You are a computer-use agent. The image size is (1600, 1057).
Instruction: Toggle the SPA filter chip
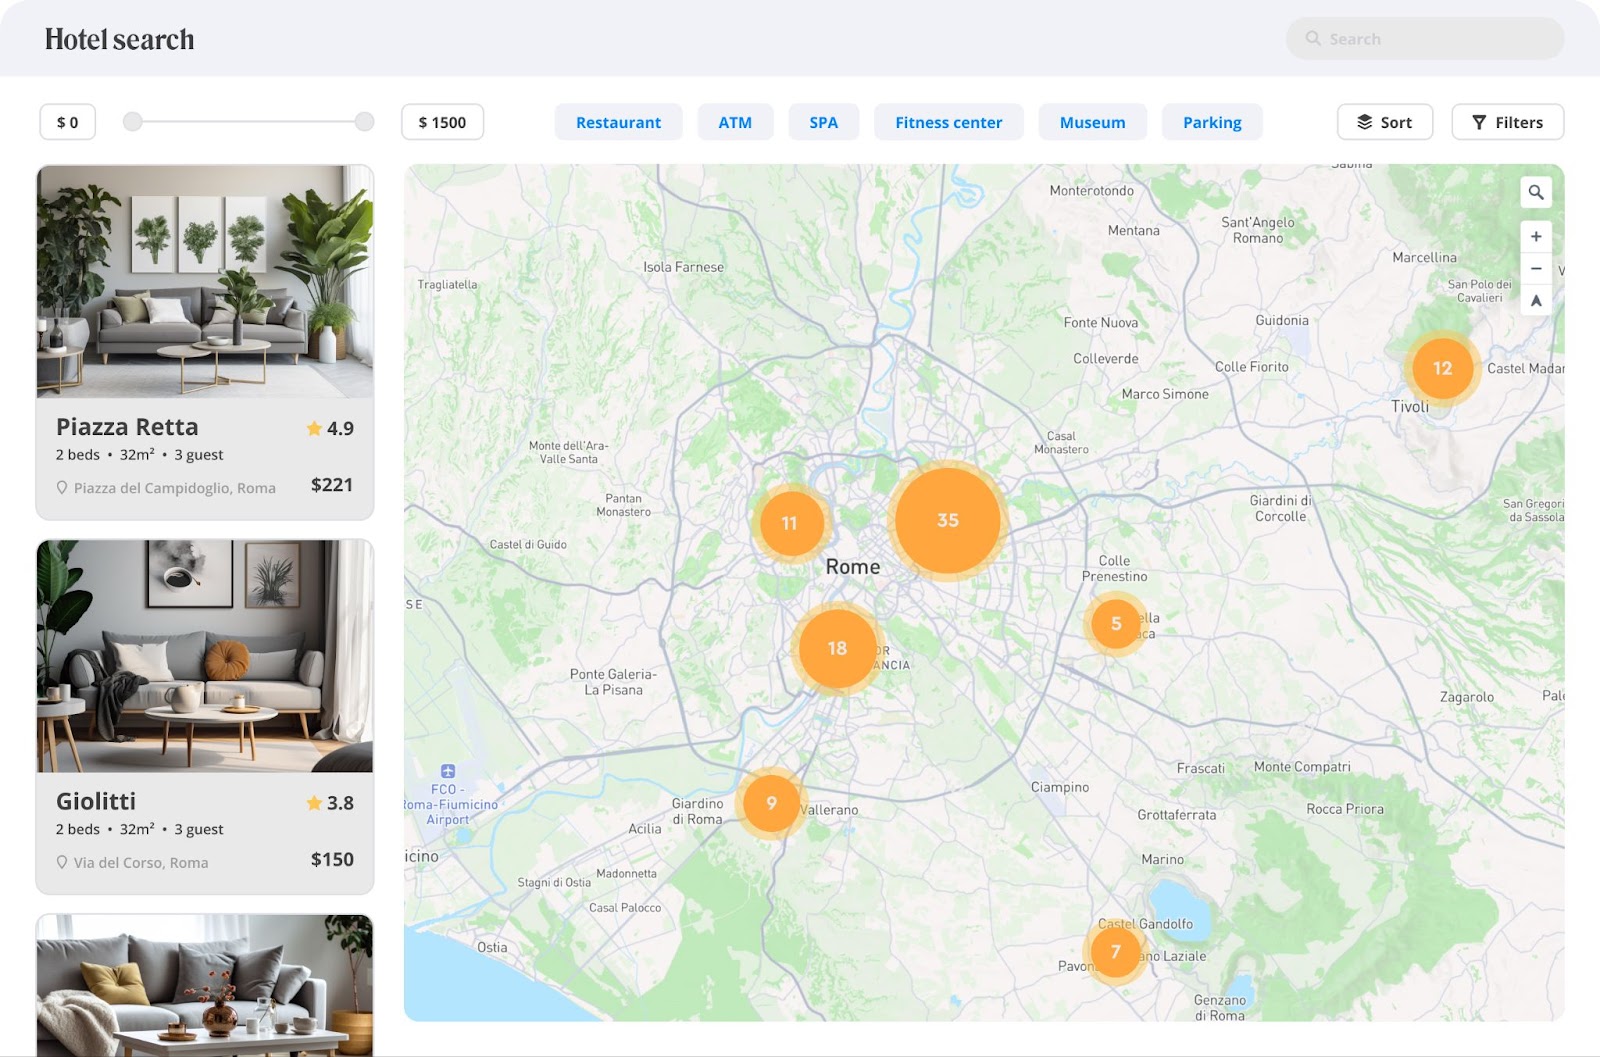point(824,122)
